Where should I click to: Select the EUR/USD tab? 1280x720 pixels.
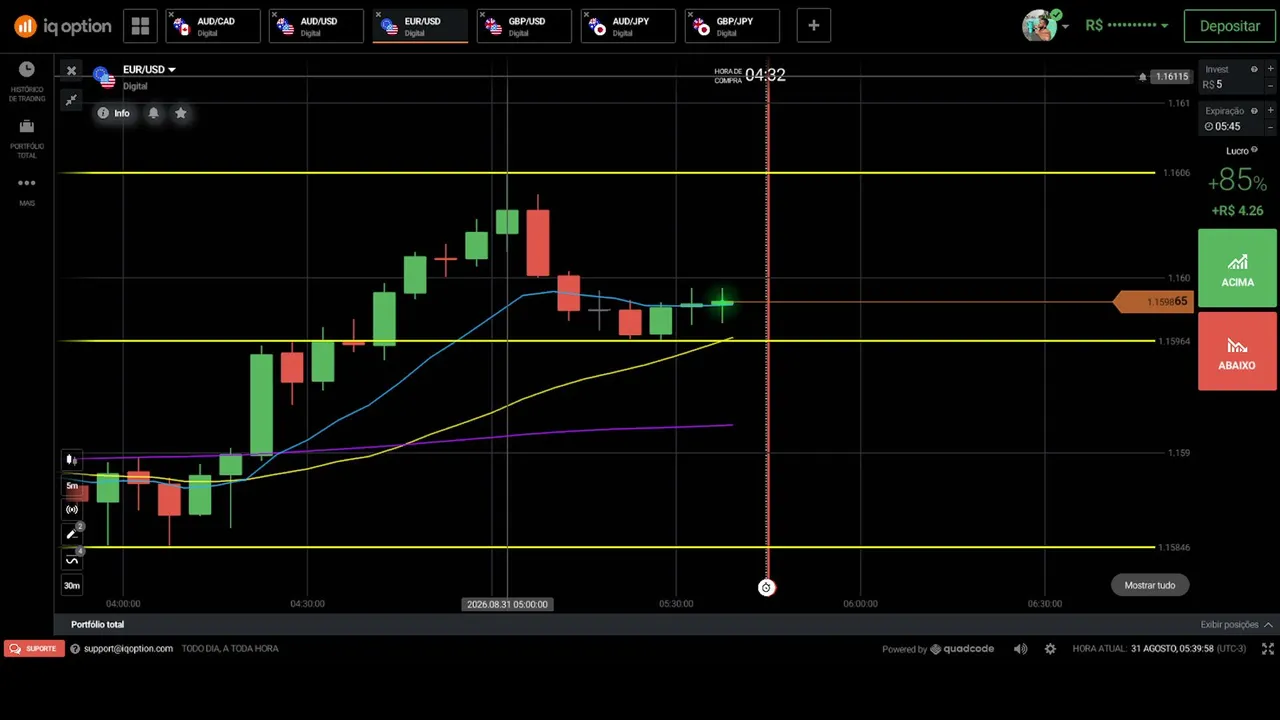tap(421, 26)
